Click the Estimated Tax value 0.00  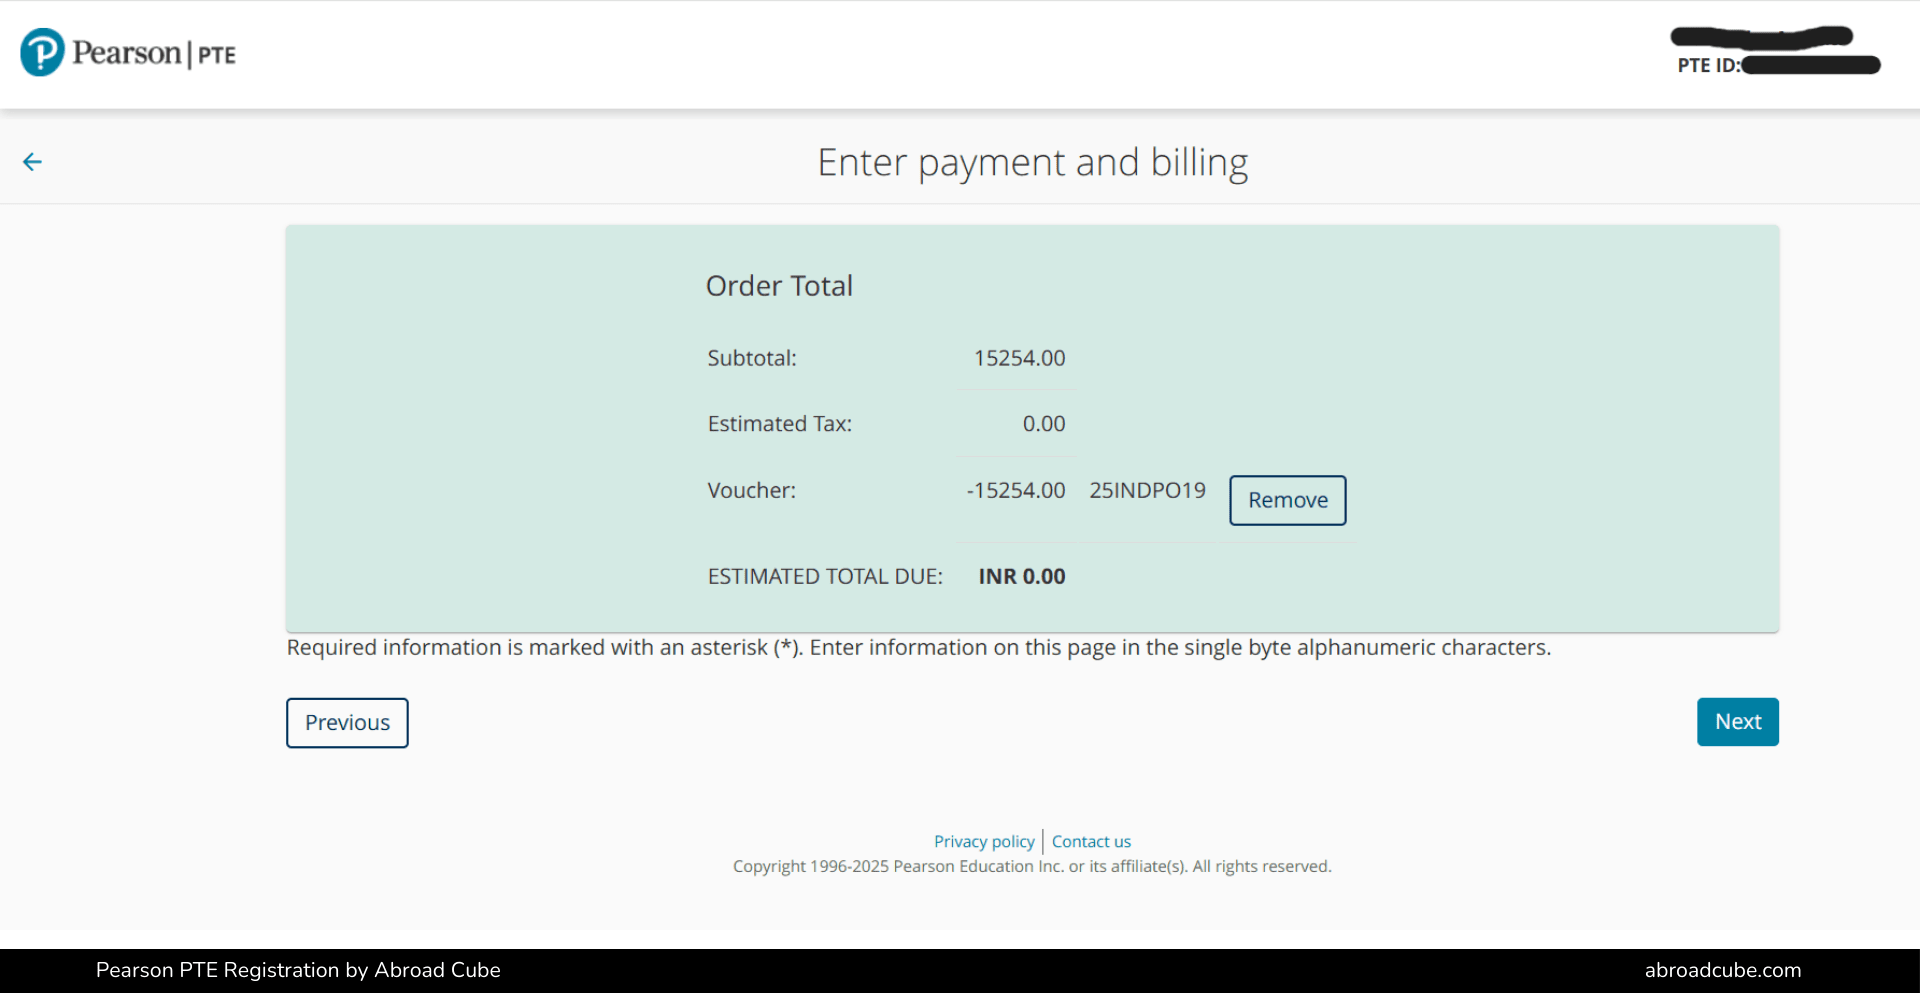pyautogui.click(x=1044, y=423)
